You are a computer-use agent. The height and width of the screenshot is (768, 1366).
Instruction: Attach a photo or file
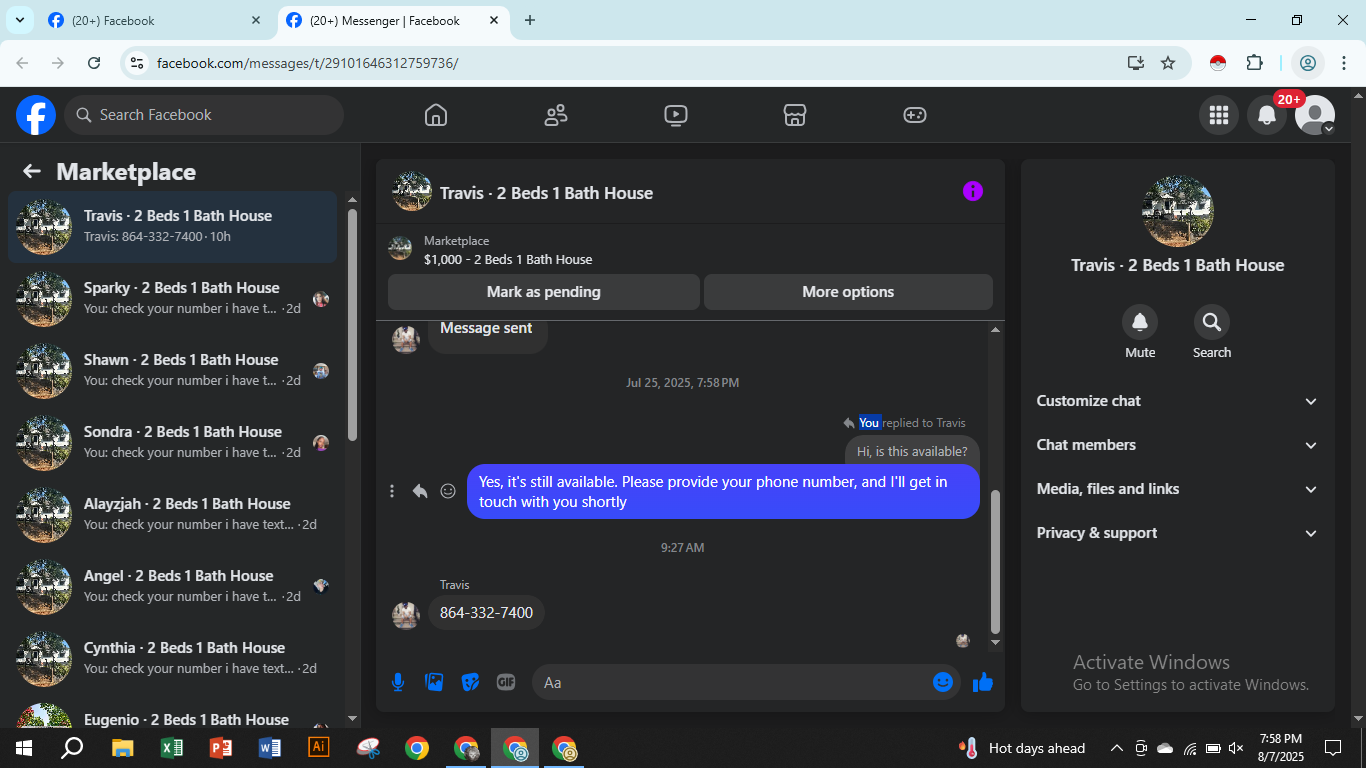(434, 682)
